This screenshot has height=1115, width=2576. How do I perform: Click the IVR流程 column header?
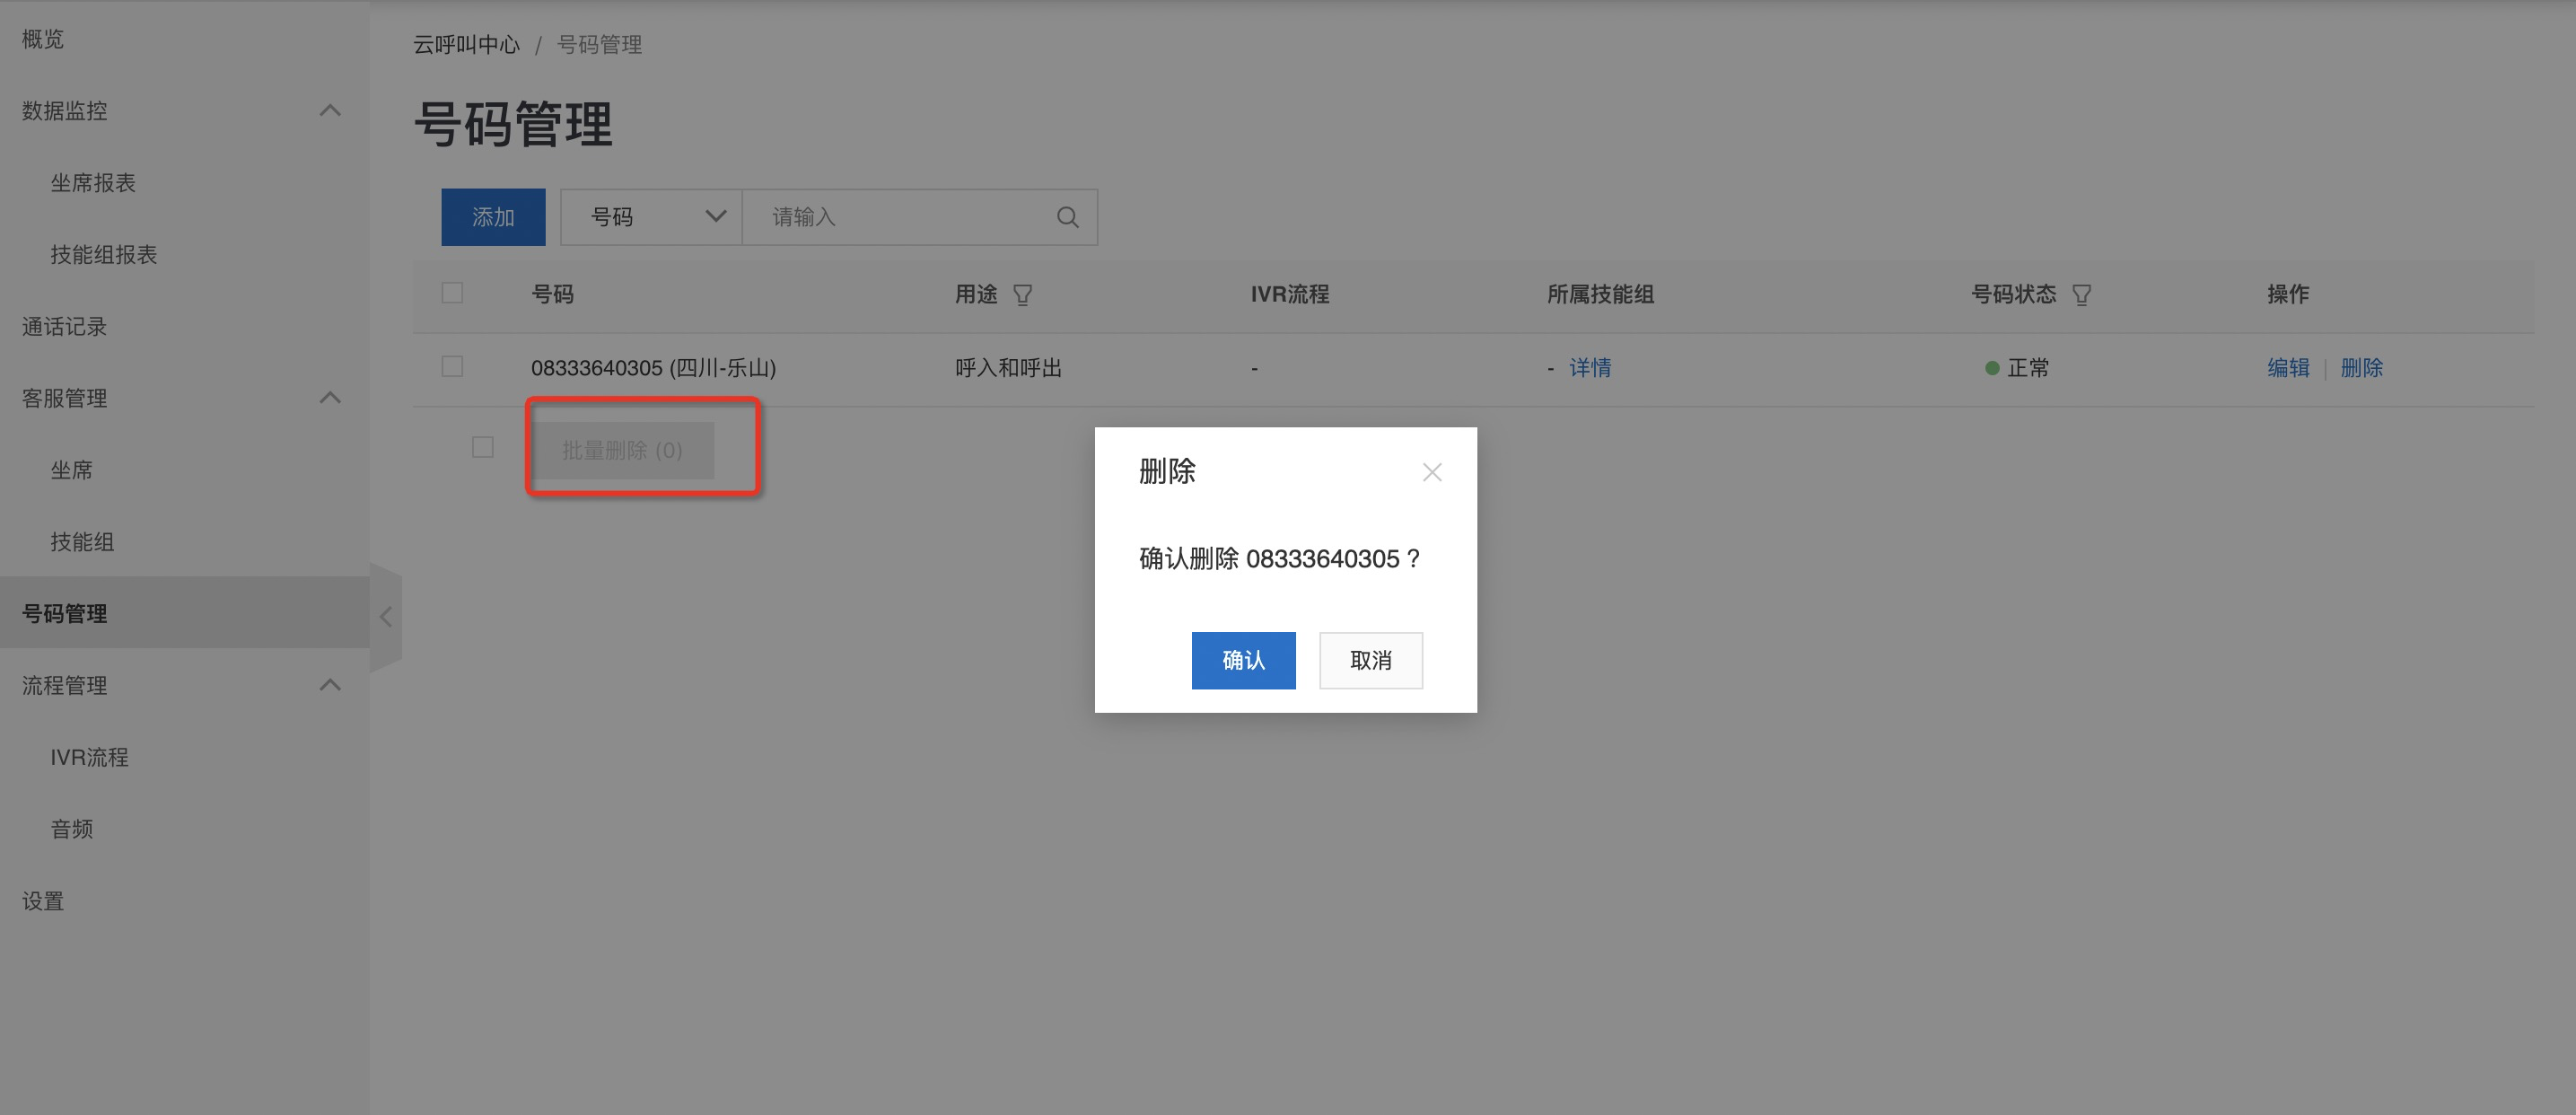click(x=1290, y=294)
